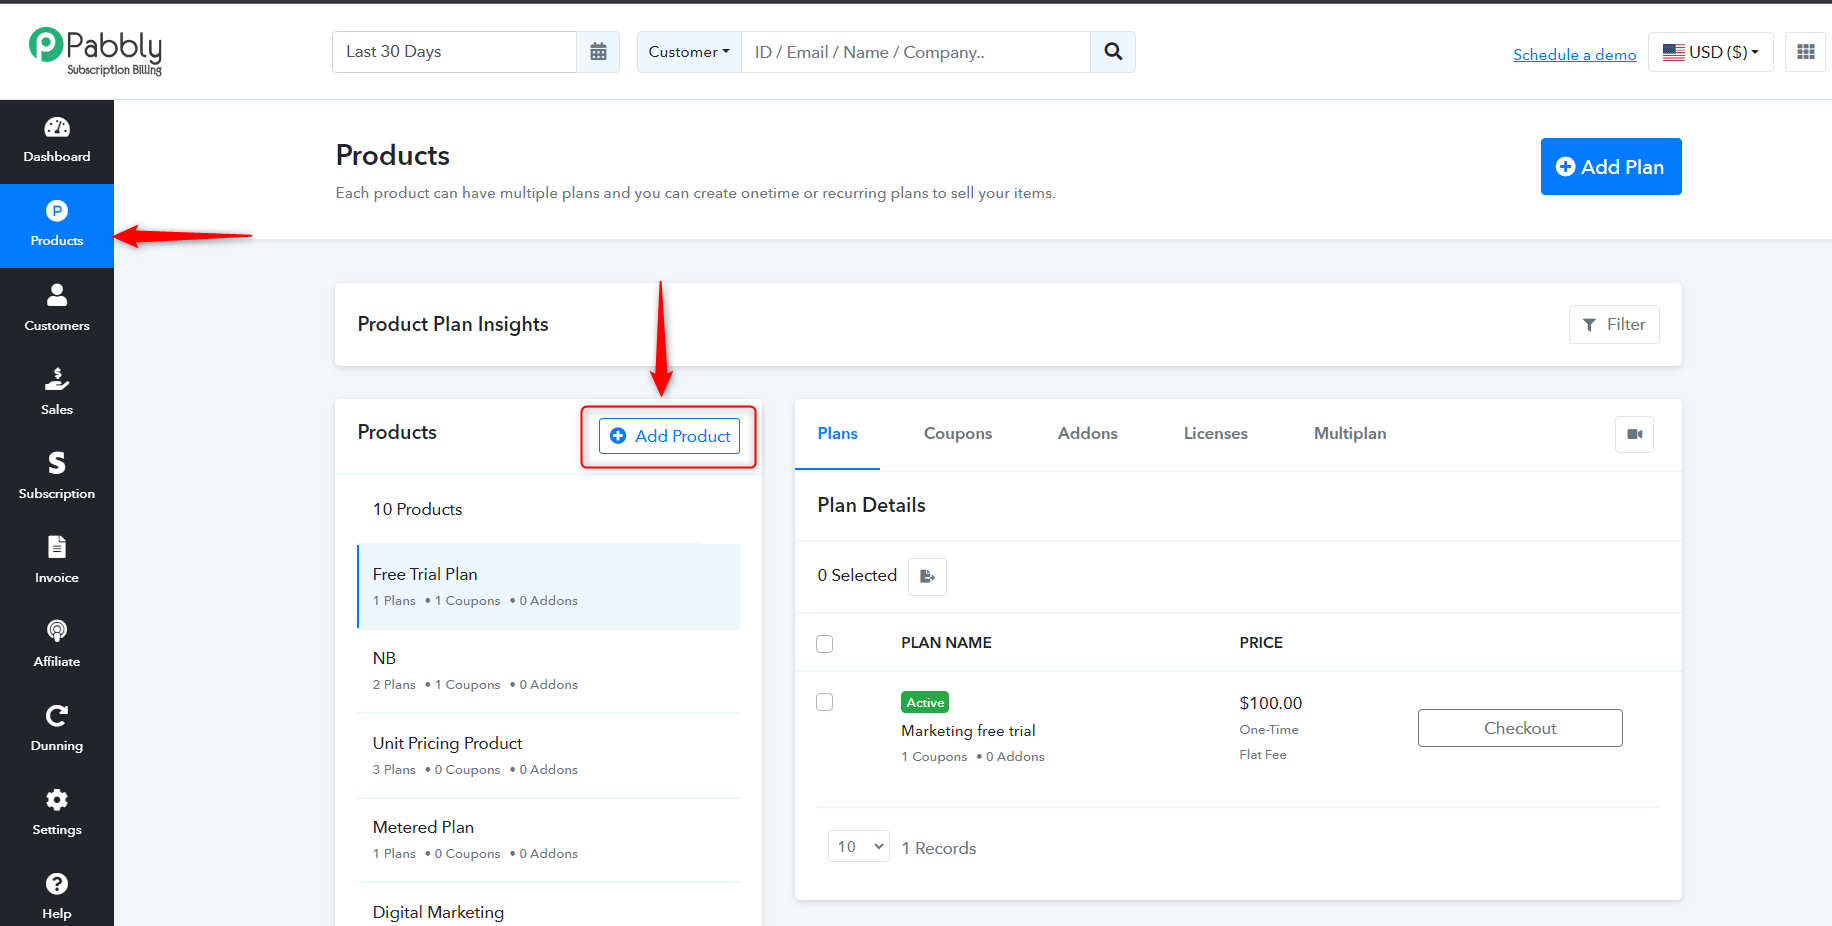The image size is (1832, 926).
Task: Open the Dashboard sidebar icon
Action: tap(57, 141)
